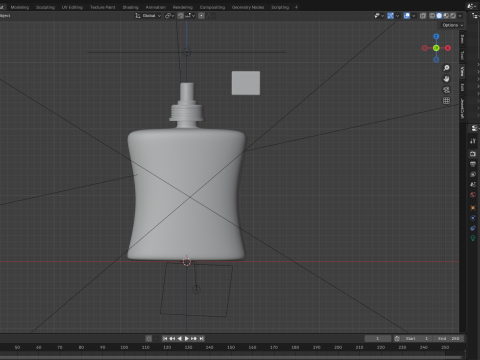Play the animation forward
Image resolution: width=480 pixels, height=360 pixels.
[187, 339]
